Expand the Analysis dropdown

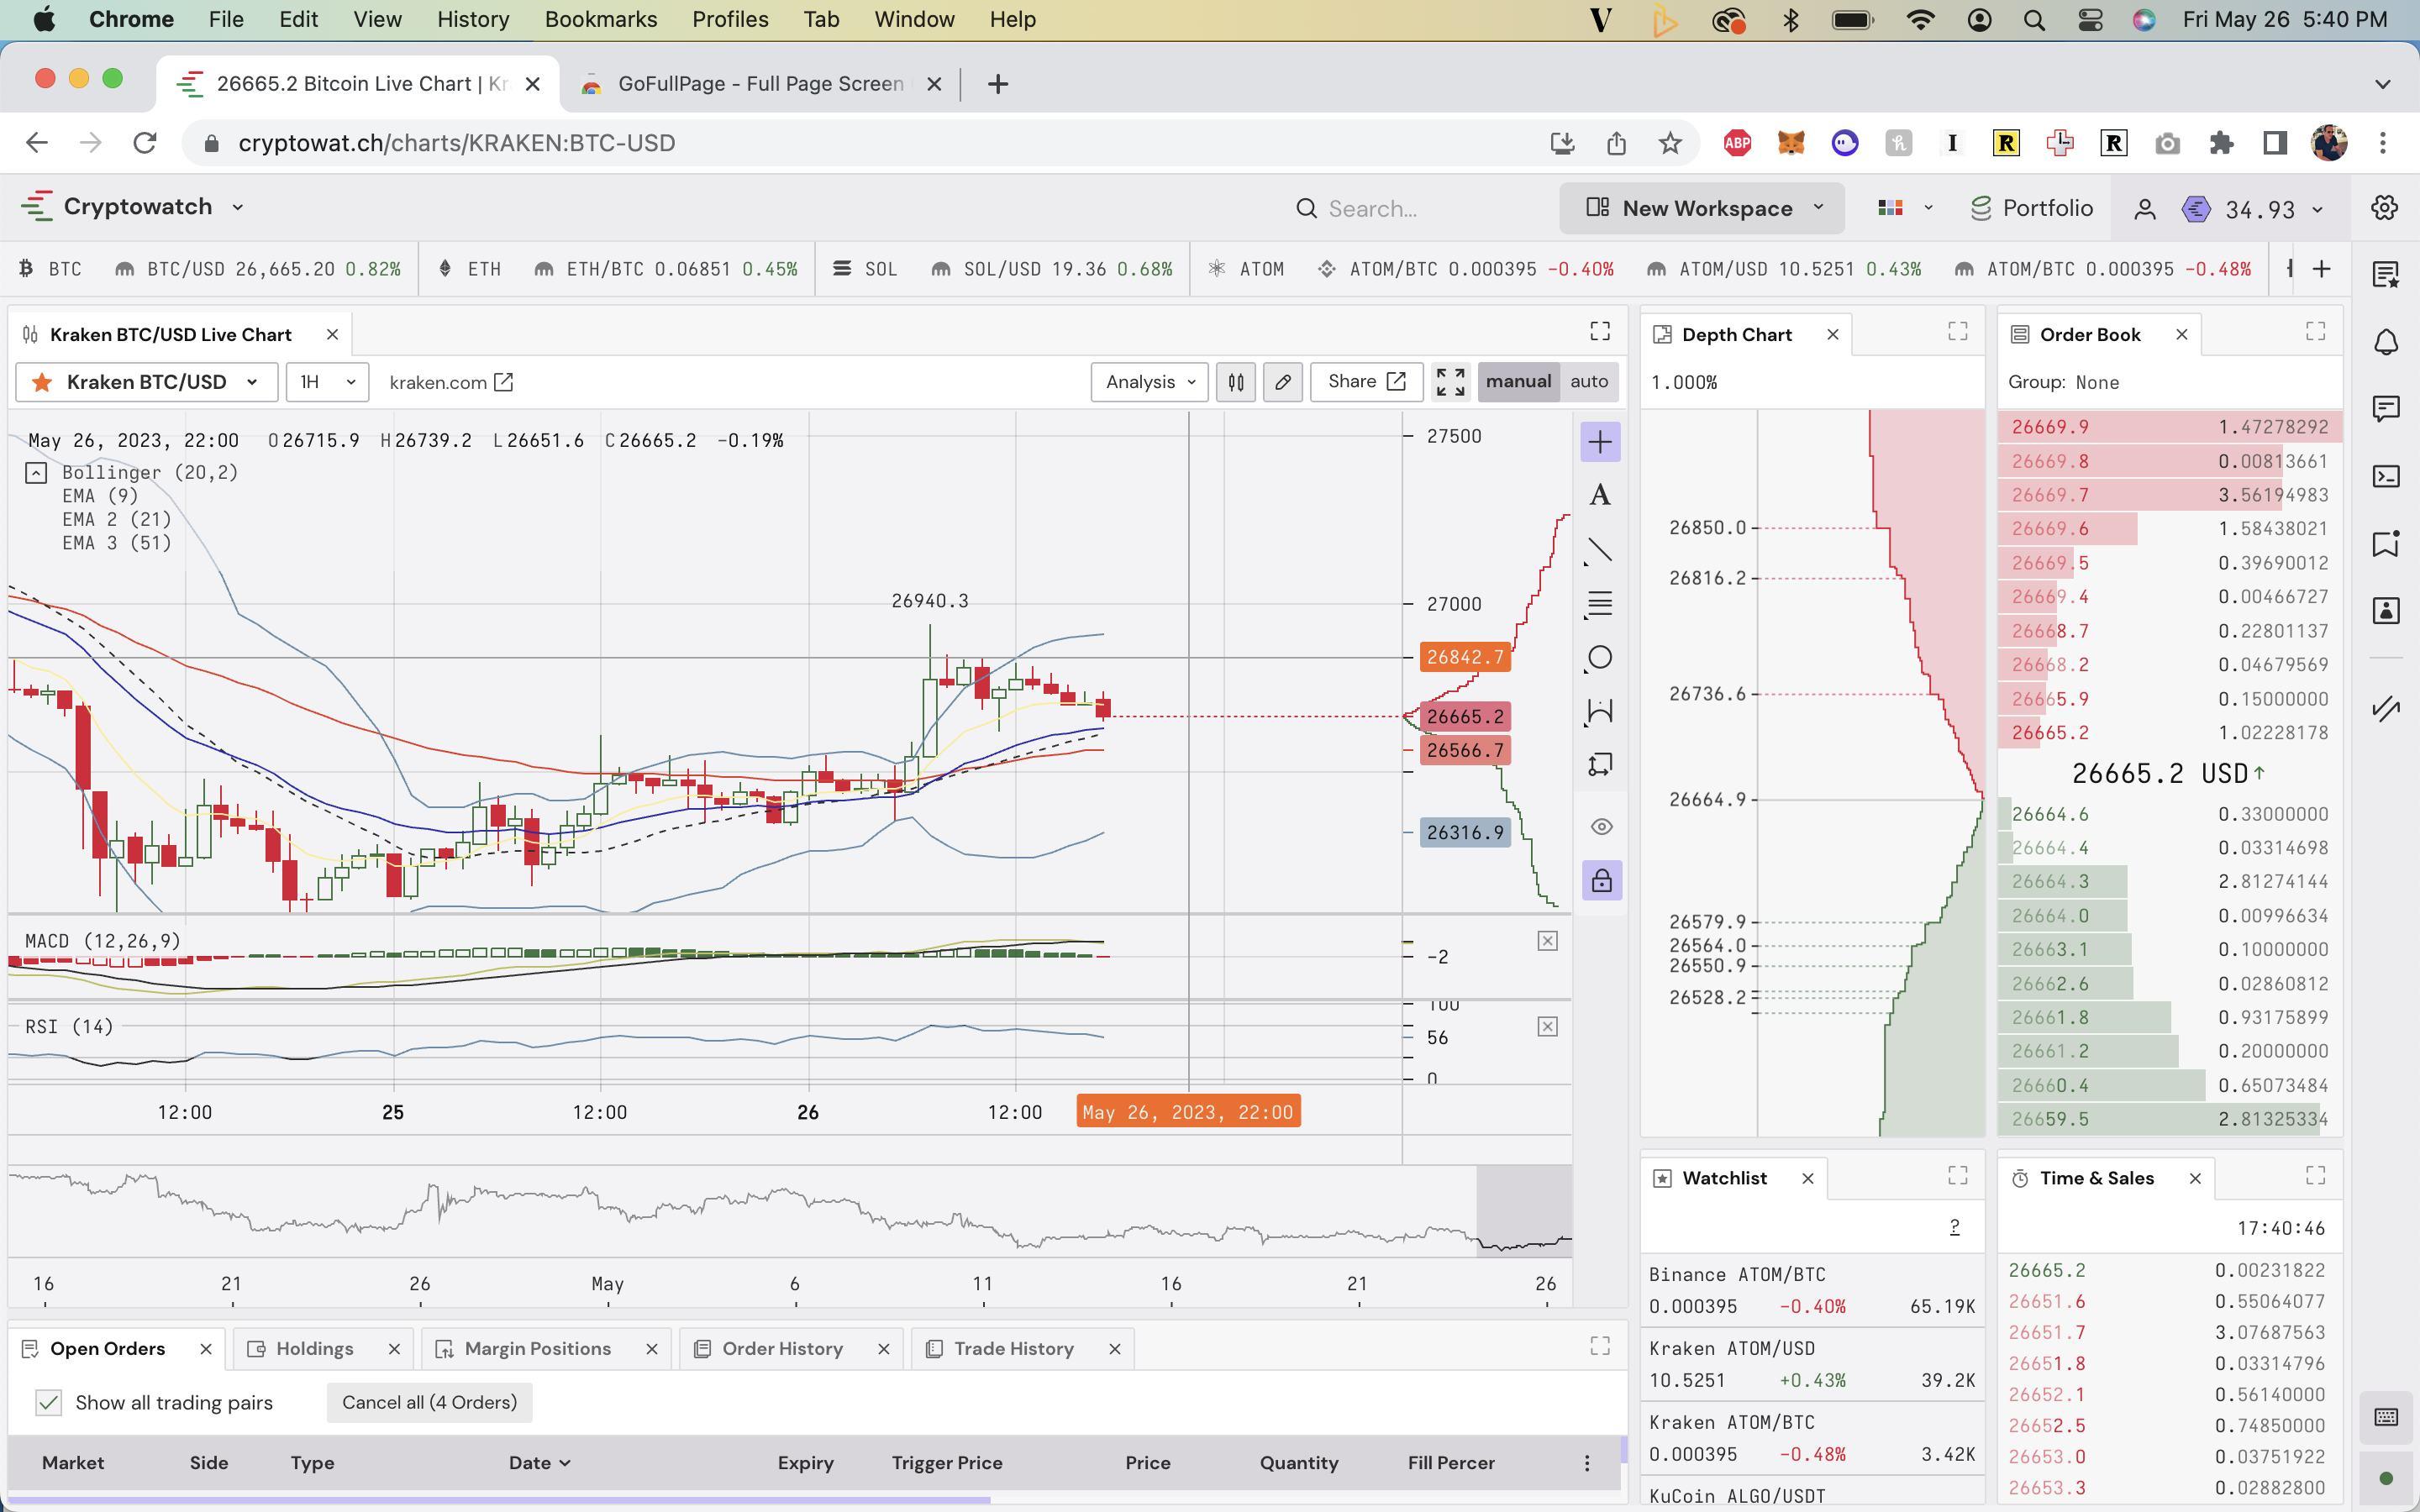1149,382
